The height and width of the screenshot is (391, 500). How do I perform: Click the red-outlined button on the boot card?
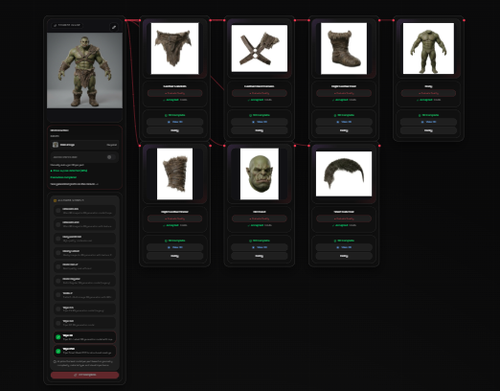[344, 93]
